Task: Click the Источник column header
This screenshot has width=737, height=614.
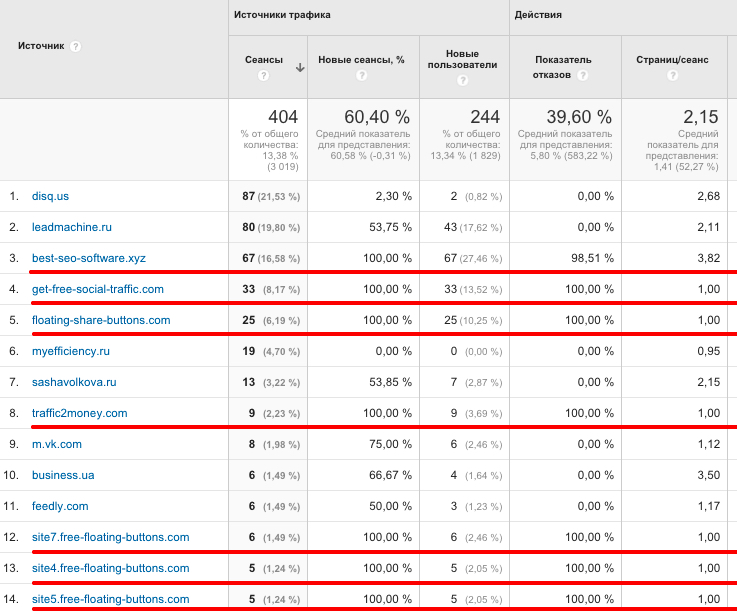Action: point(41,46)
